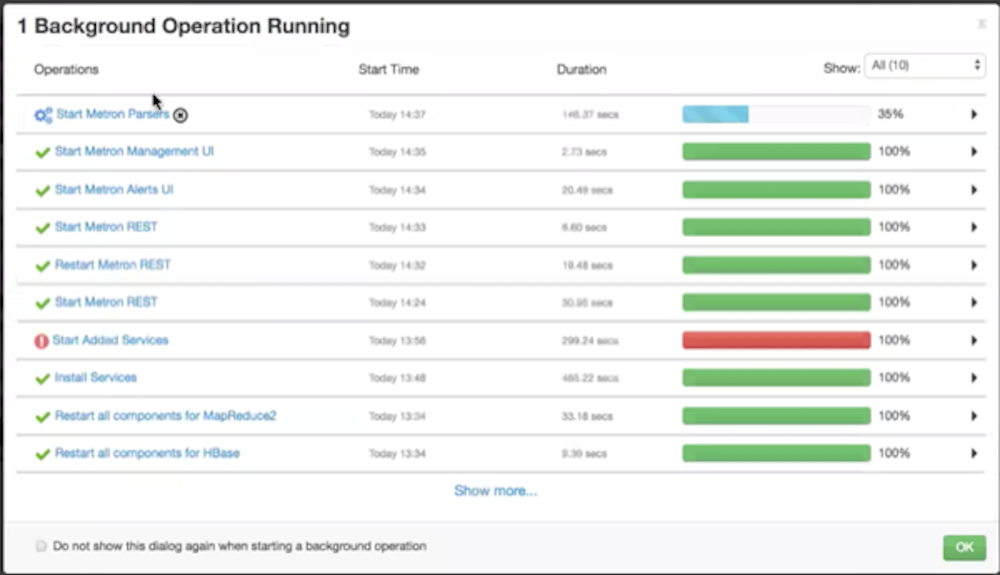Click the green checkmark for Install Services
The width and height of the screenshot is (1000, 575).
[x=43, y=379]
